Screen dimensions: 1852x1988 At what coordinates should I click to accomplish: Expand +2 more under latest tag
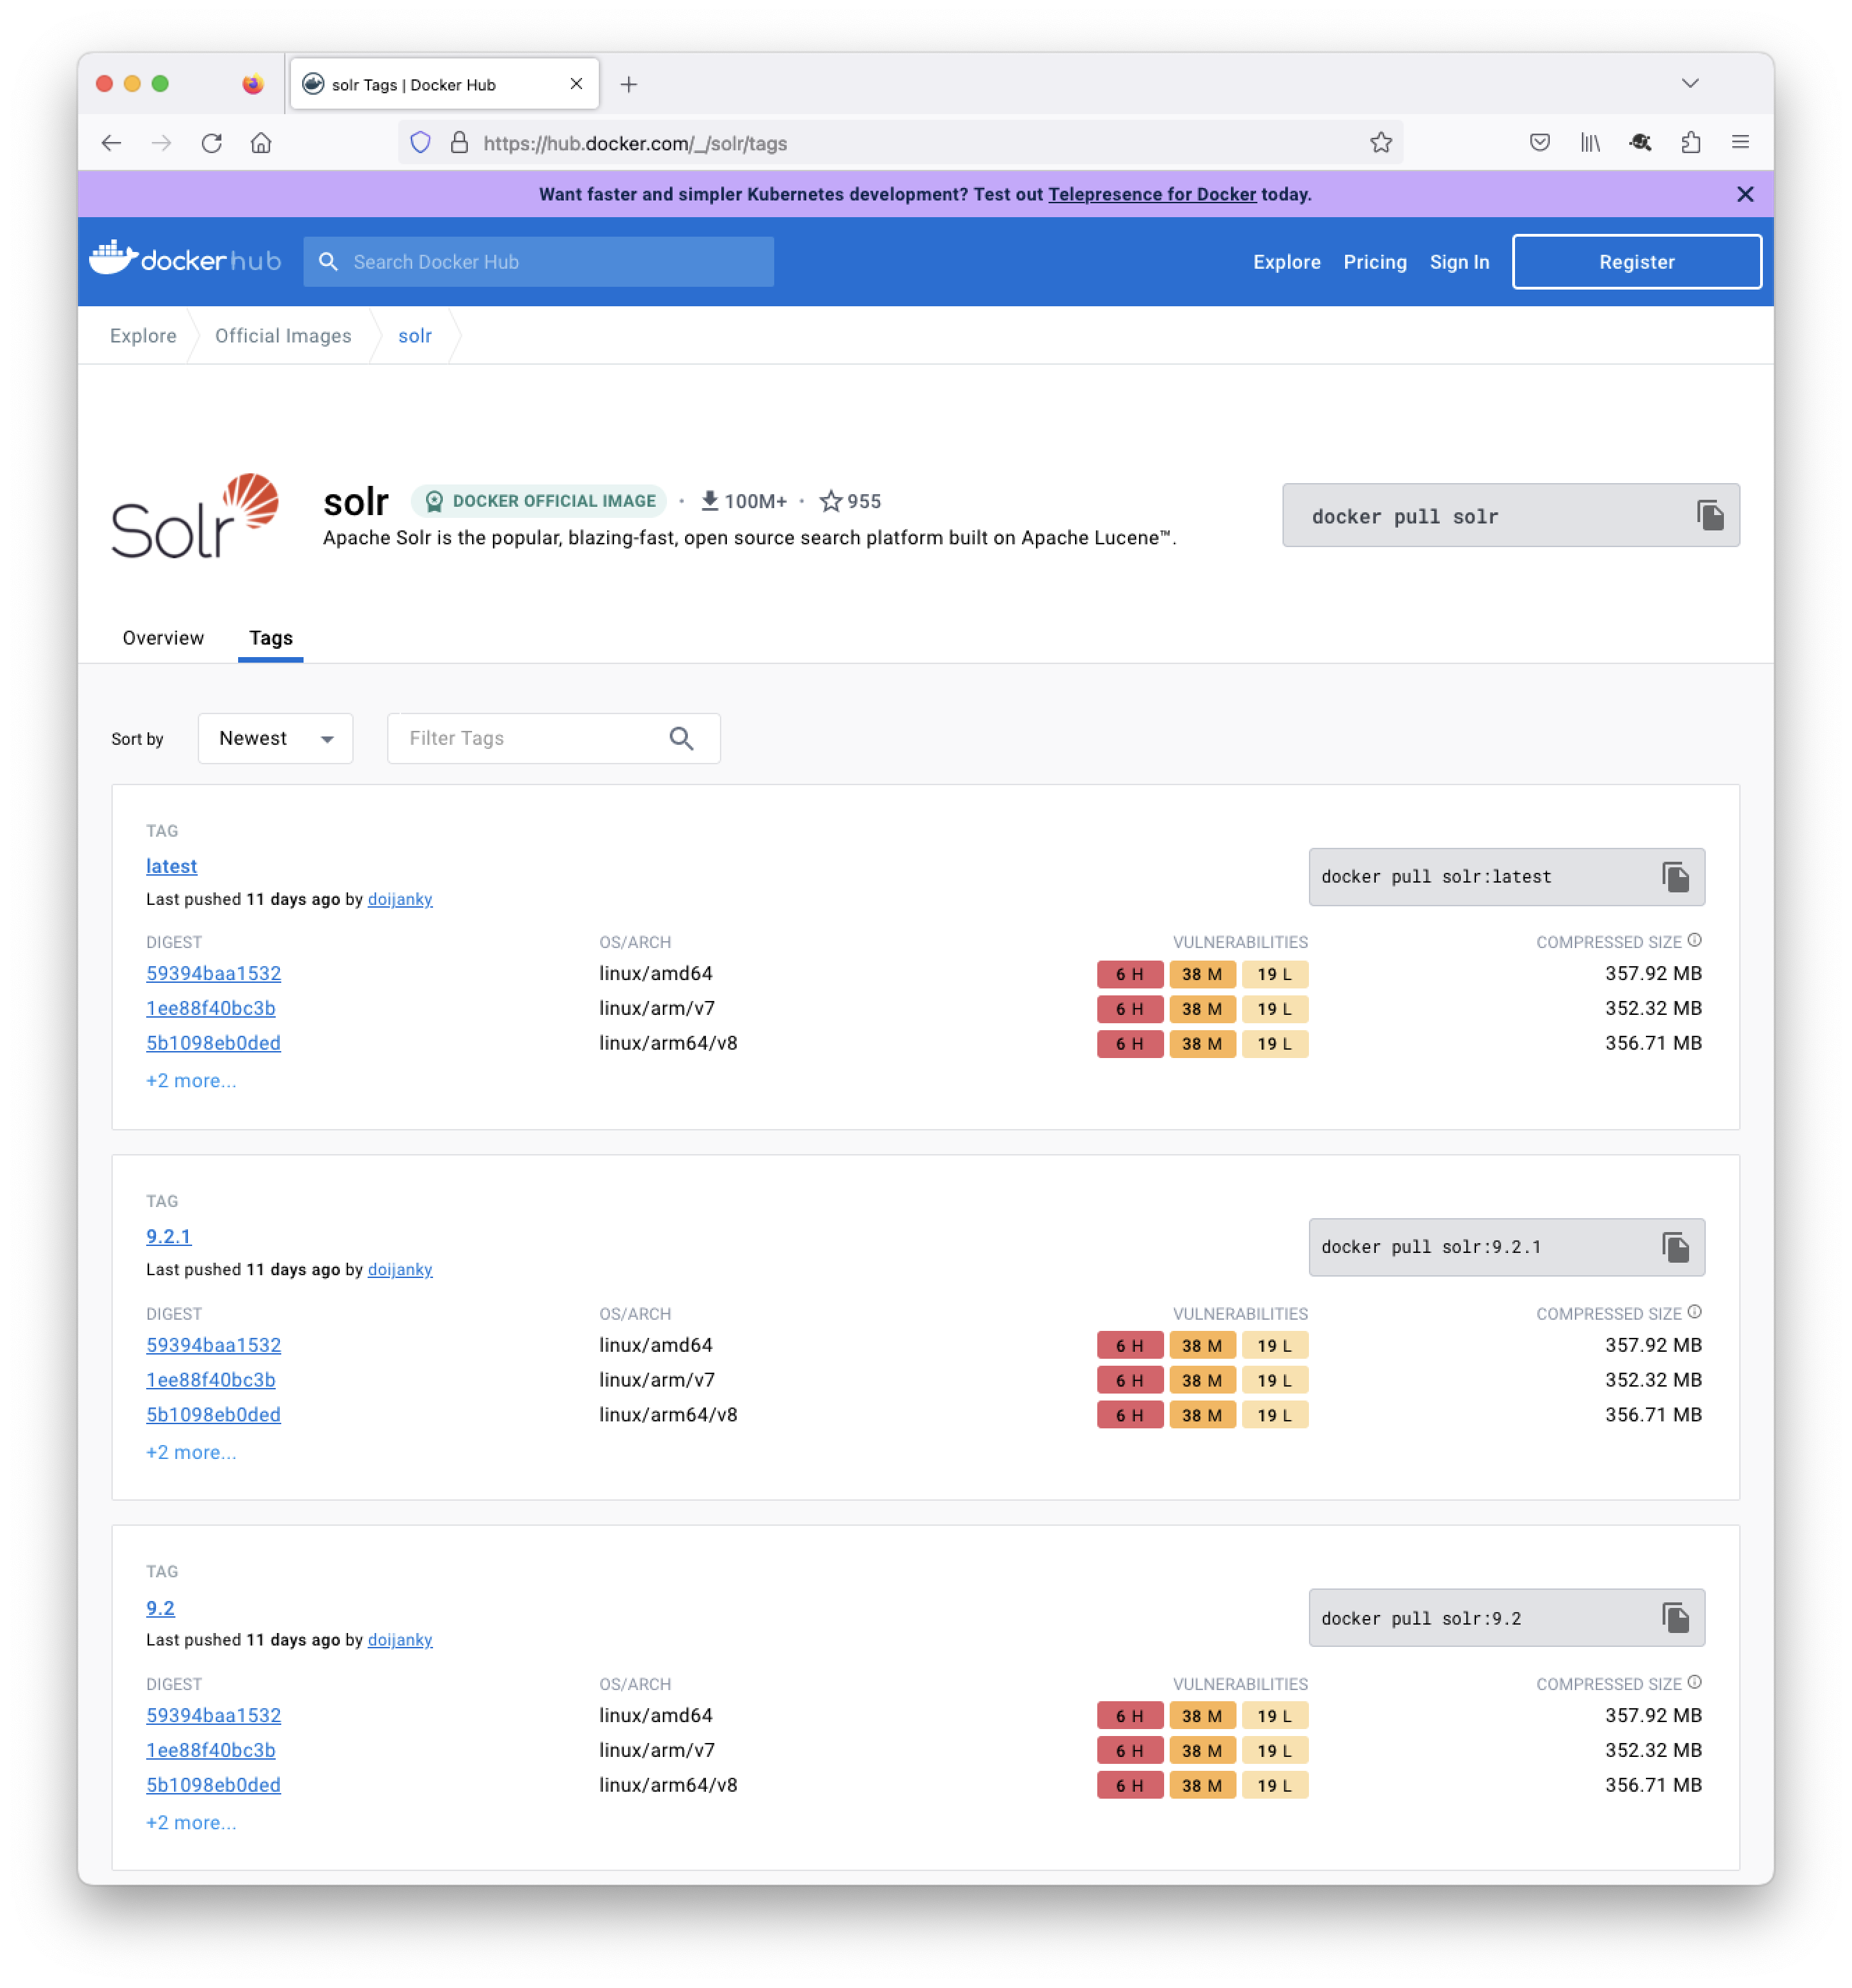(191, 1080)
